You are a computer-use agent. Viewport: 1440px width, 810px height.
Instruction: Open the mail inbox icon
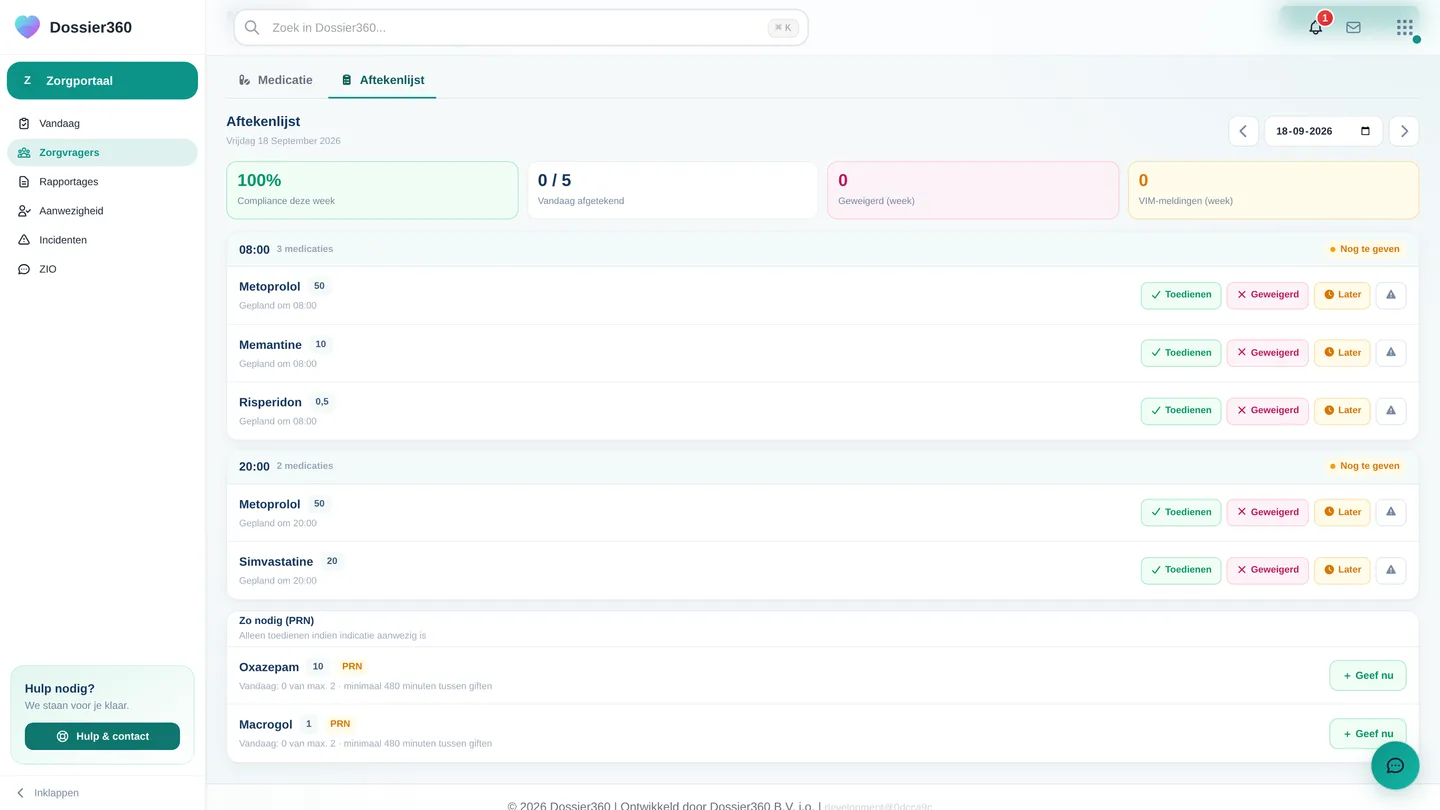pyautogui.click(x=1353, y=28)
